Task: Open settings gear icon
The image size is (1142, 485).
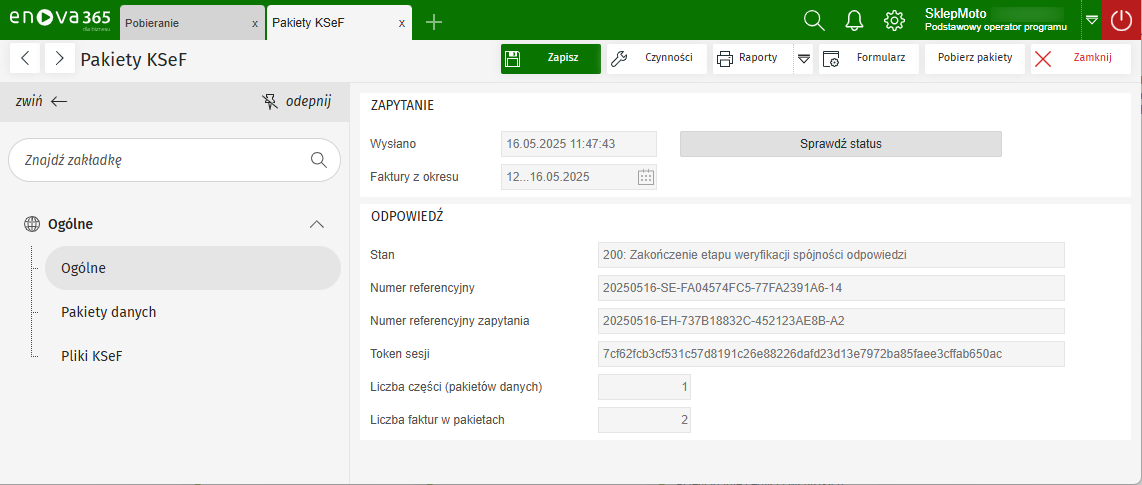Action: pos(894,21)
